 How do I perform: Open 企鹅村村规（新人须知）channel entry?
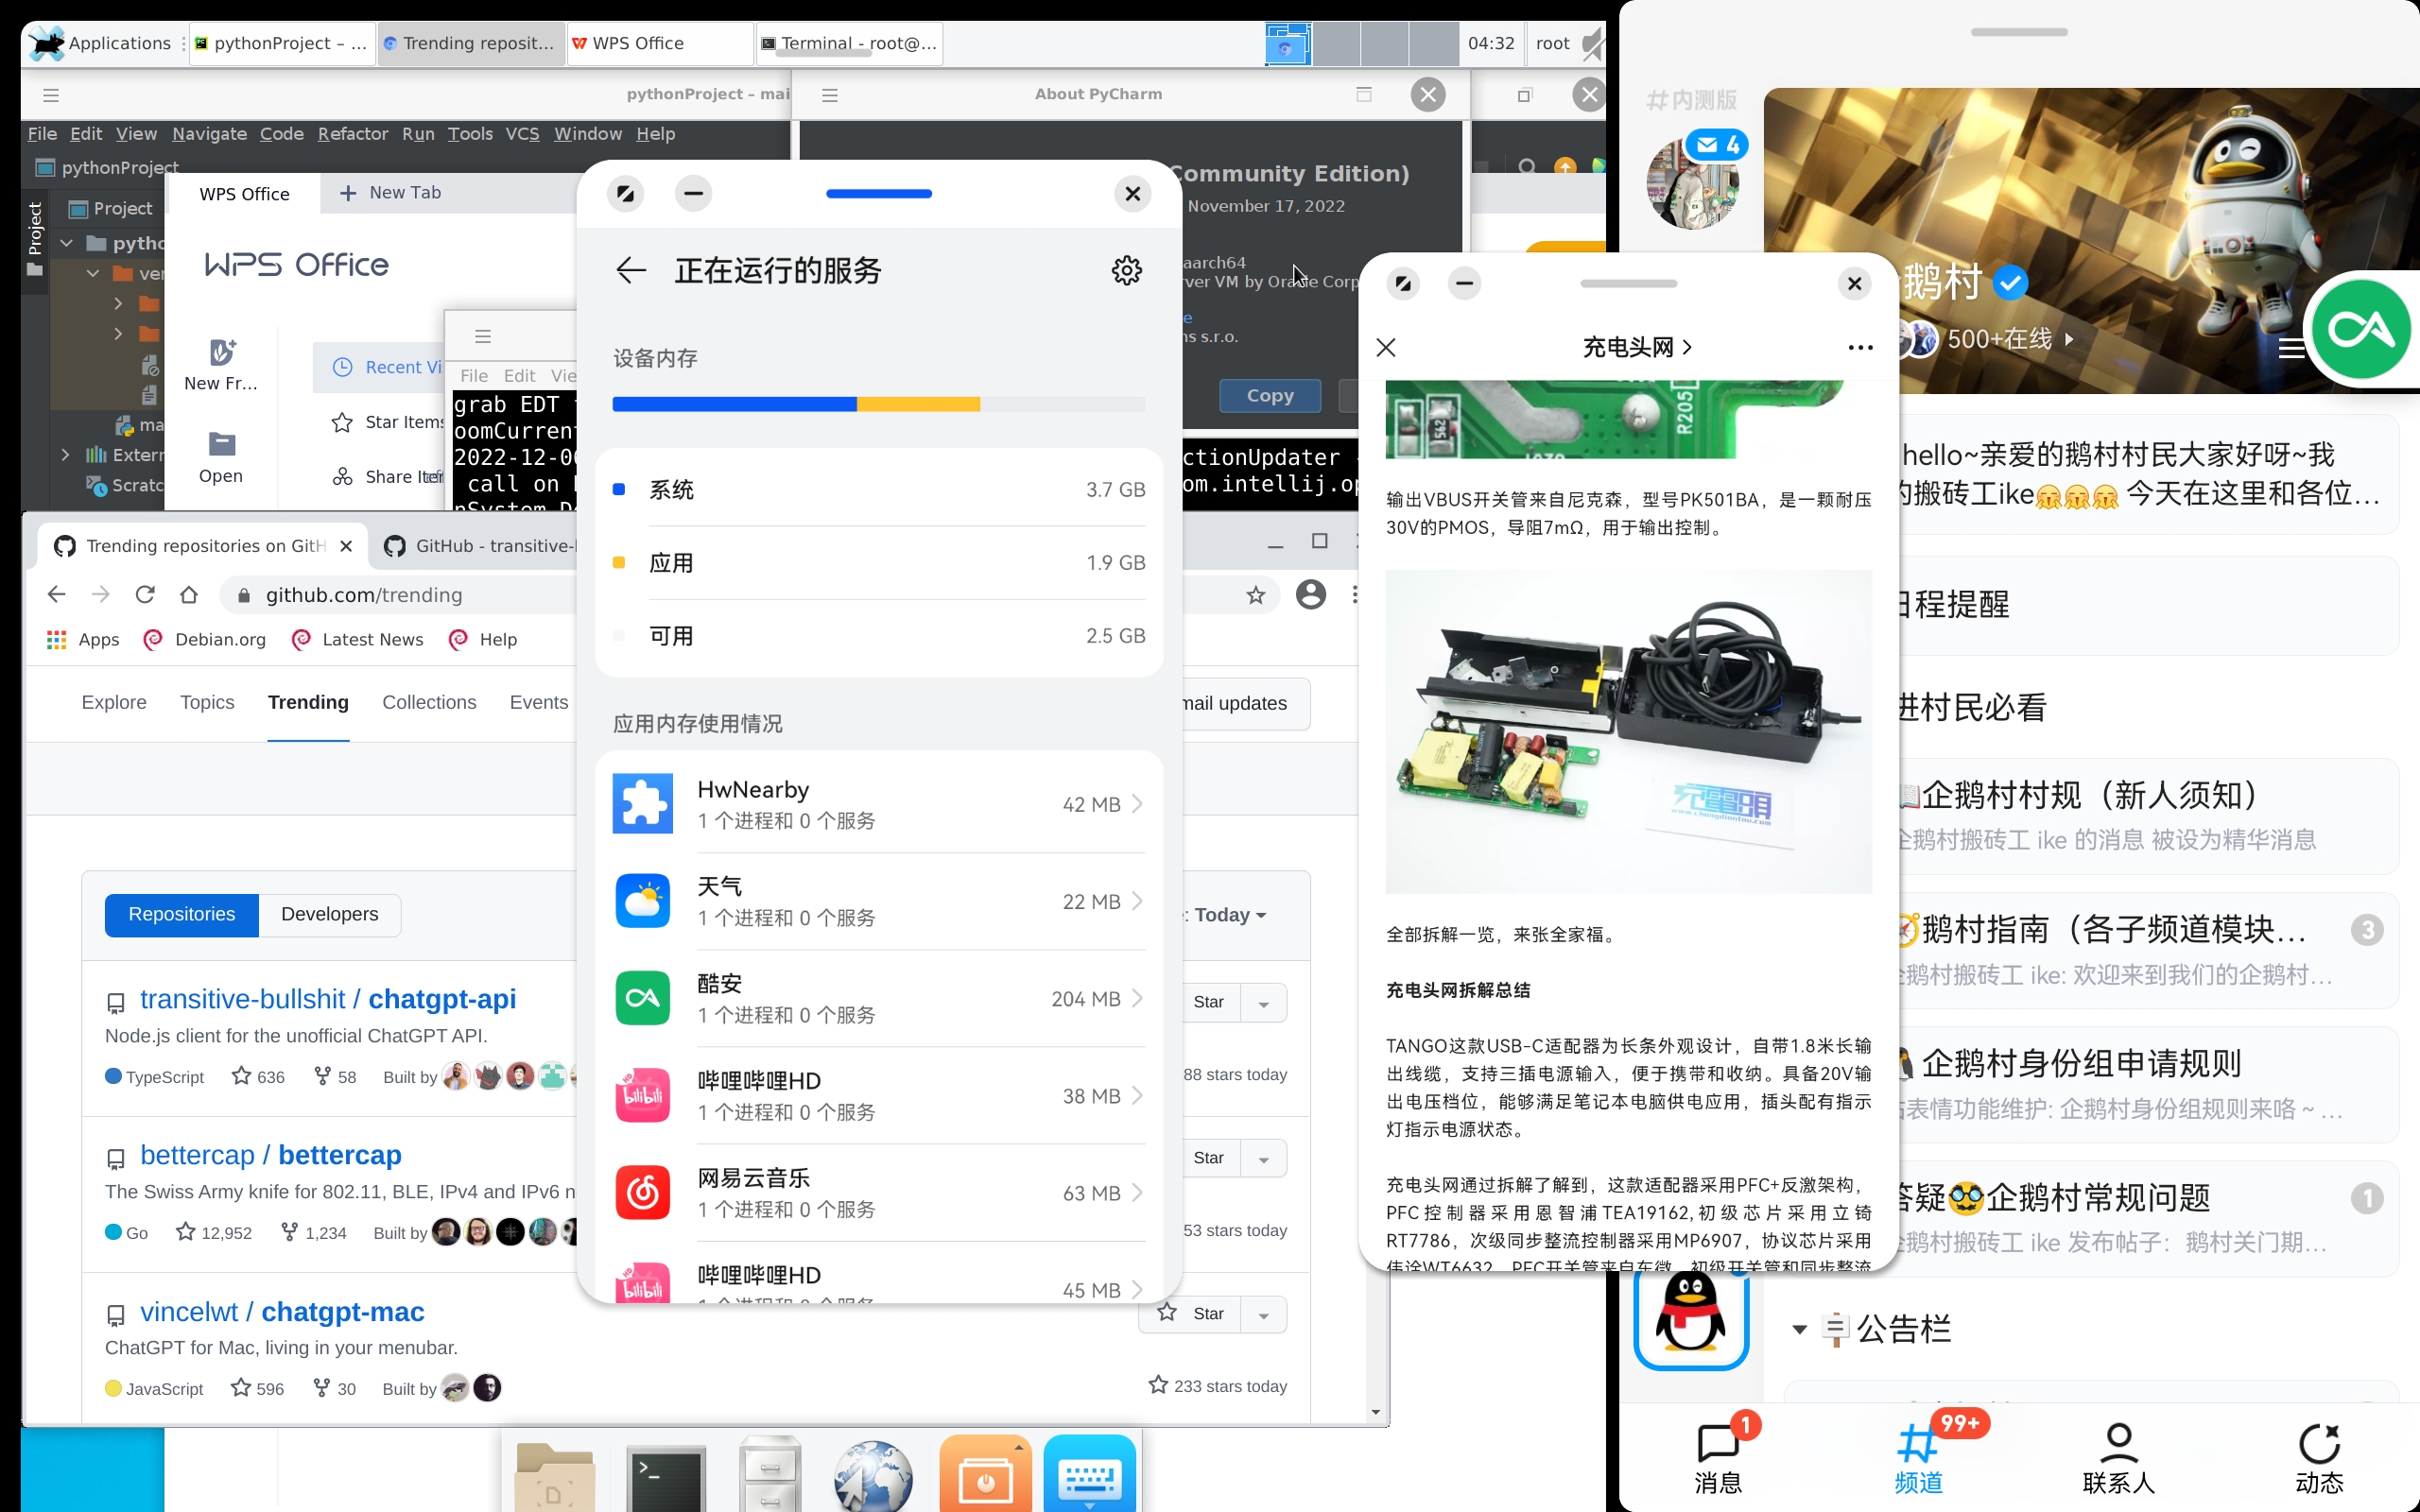pos(2145,815)
